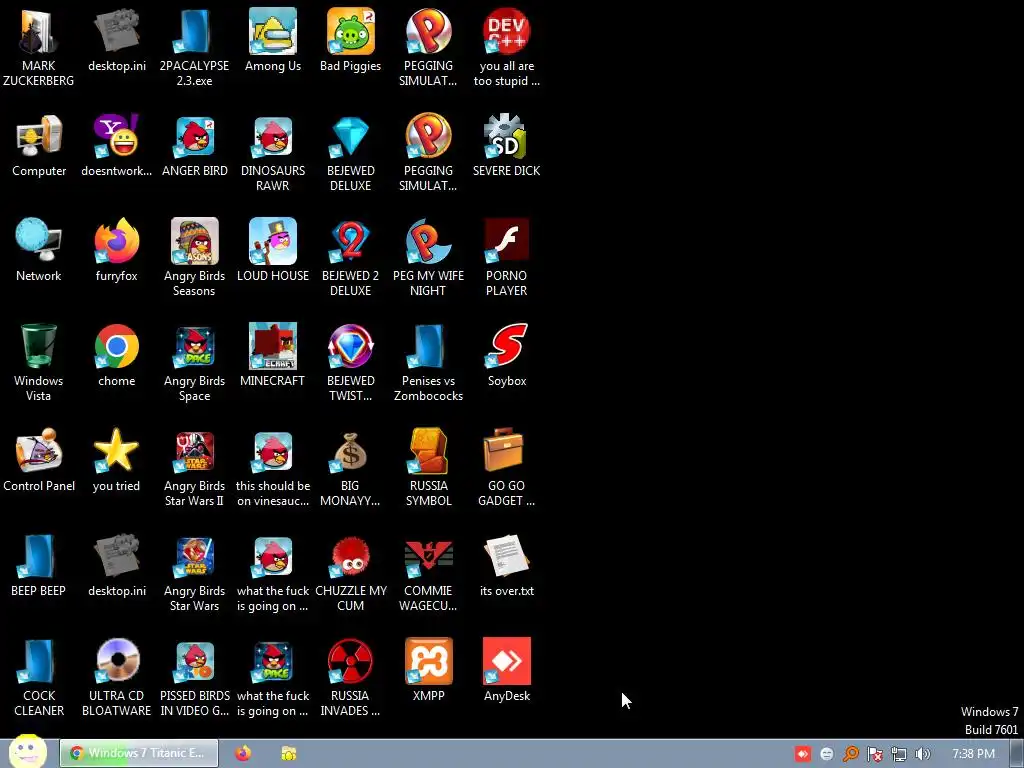Click the 7:38 PM taskbar clock
This screenshot has width=1024, height=768.
point(974,754)
